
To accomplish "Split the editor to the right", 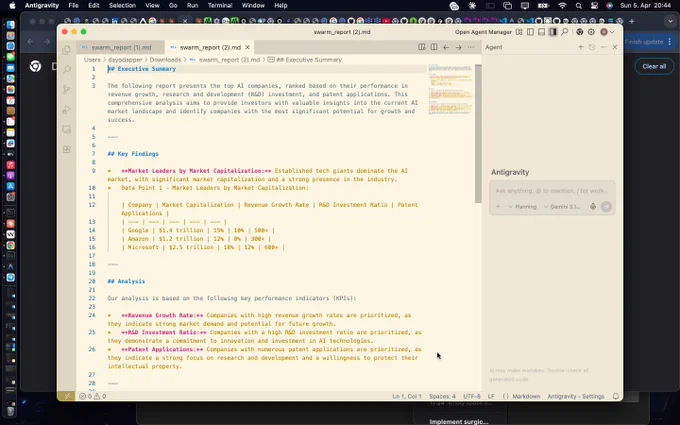I will [x=434, y=47].
